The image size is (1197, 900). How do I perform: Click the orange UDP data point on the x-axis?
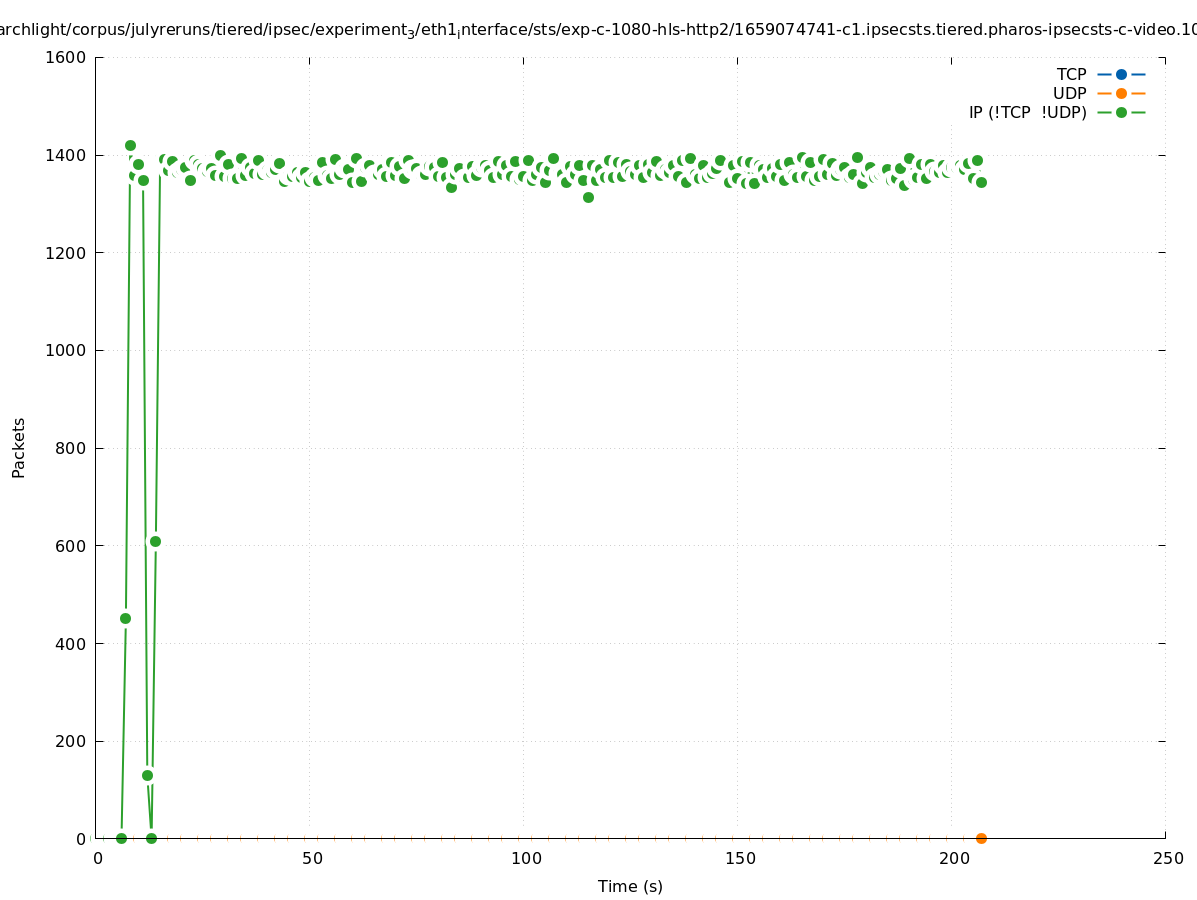pyautogui.click(x=981, y=838)
